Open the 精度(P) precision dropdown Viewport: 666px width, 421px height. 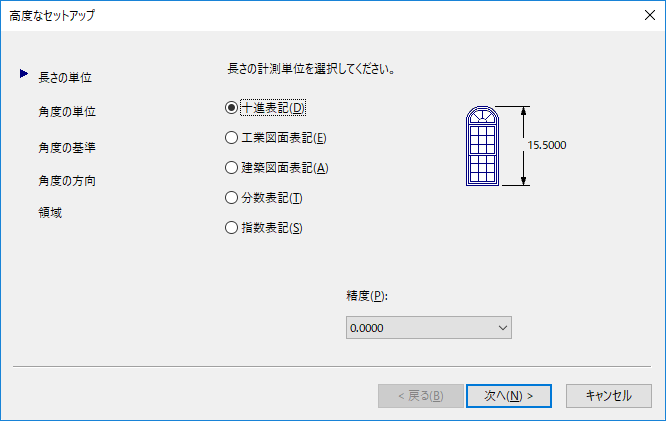pyautogui.click(x=428, y=327)
